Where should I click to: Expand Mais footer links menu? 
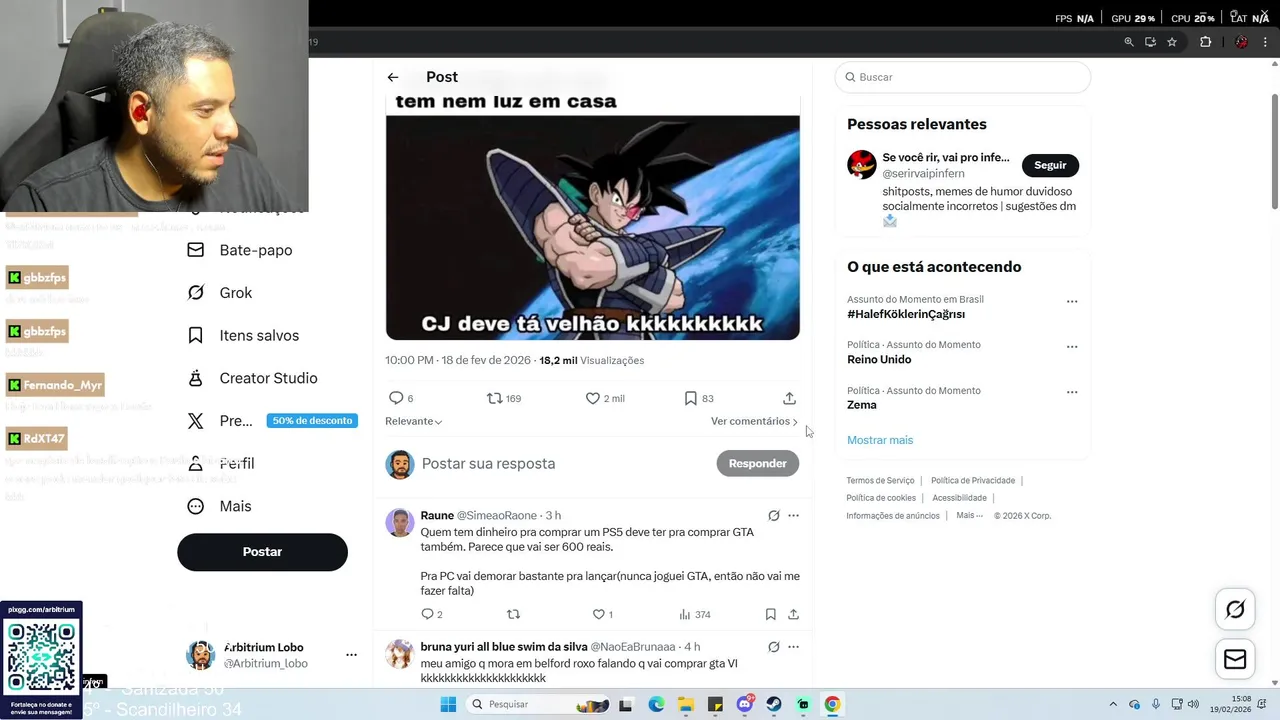pos(970,516)
